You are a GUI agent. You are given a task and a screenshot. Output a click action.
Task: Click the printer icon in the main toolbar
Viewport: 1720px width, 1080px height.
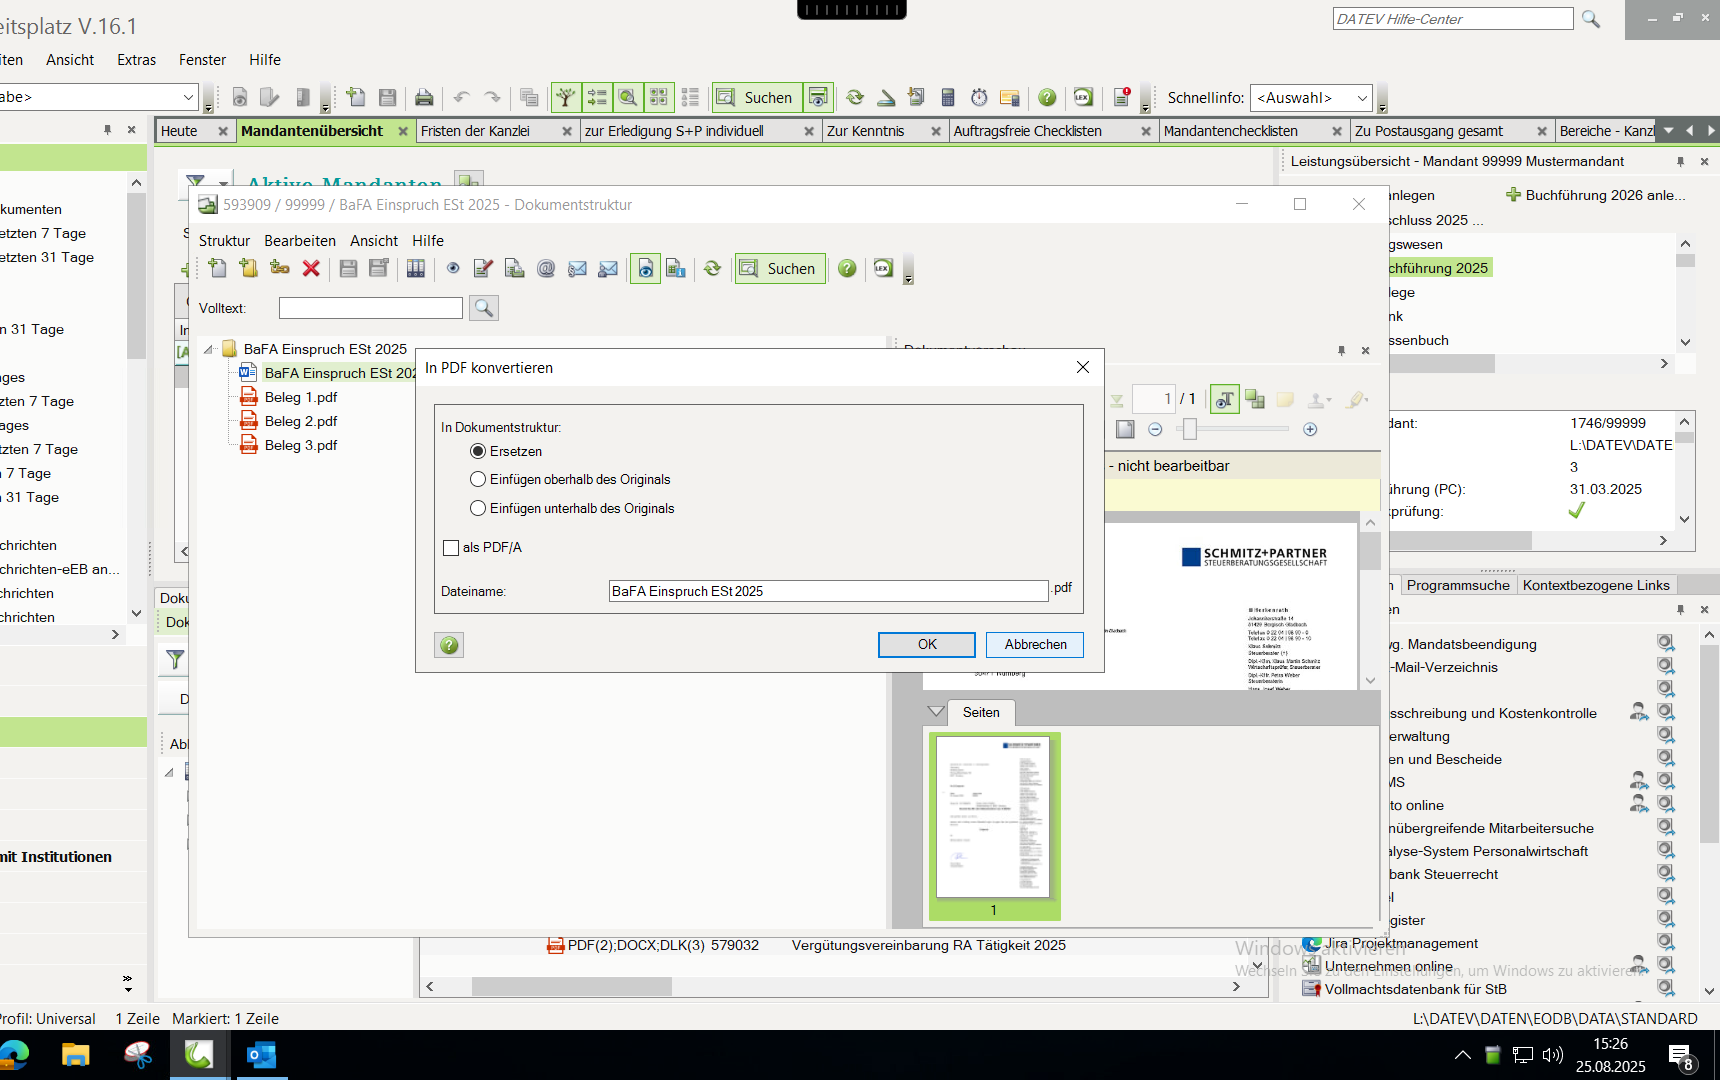(x=424, y=97)
